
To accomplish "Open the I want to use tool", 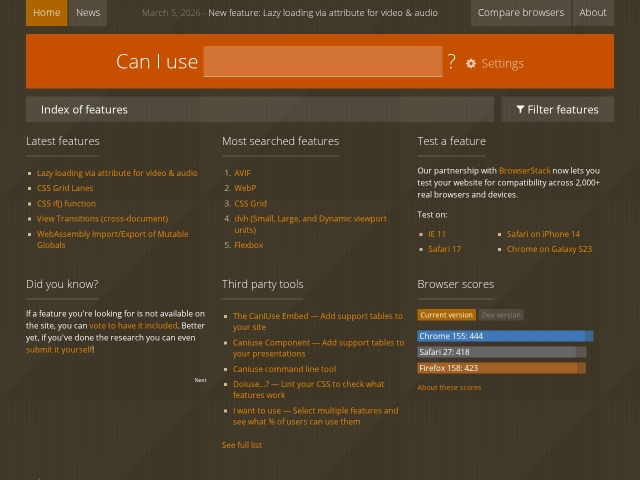I will point(316,416).
